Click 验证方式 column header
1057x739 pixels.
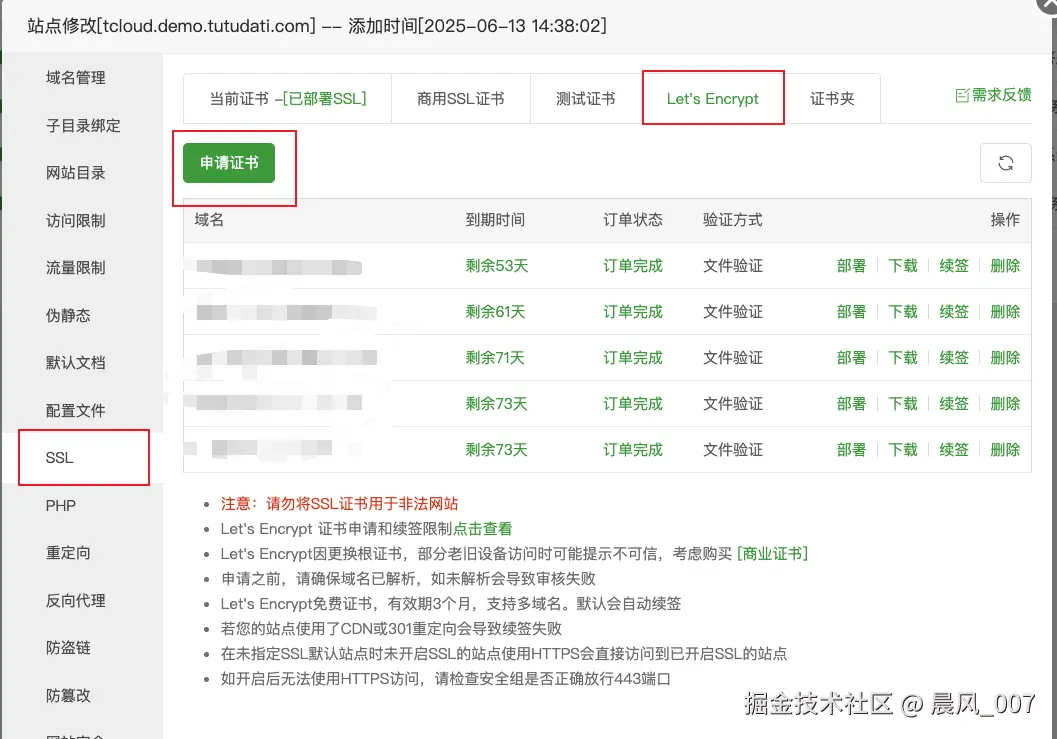tap(733, 220)
